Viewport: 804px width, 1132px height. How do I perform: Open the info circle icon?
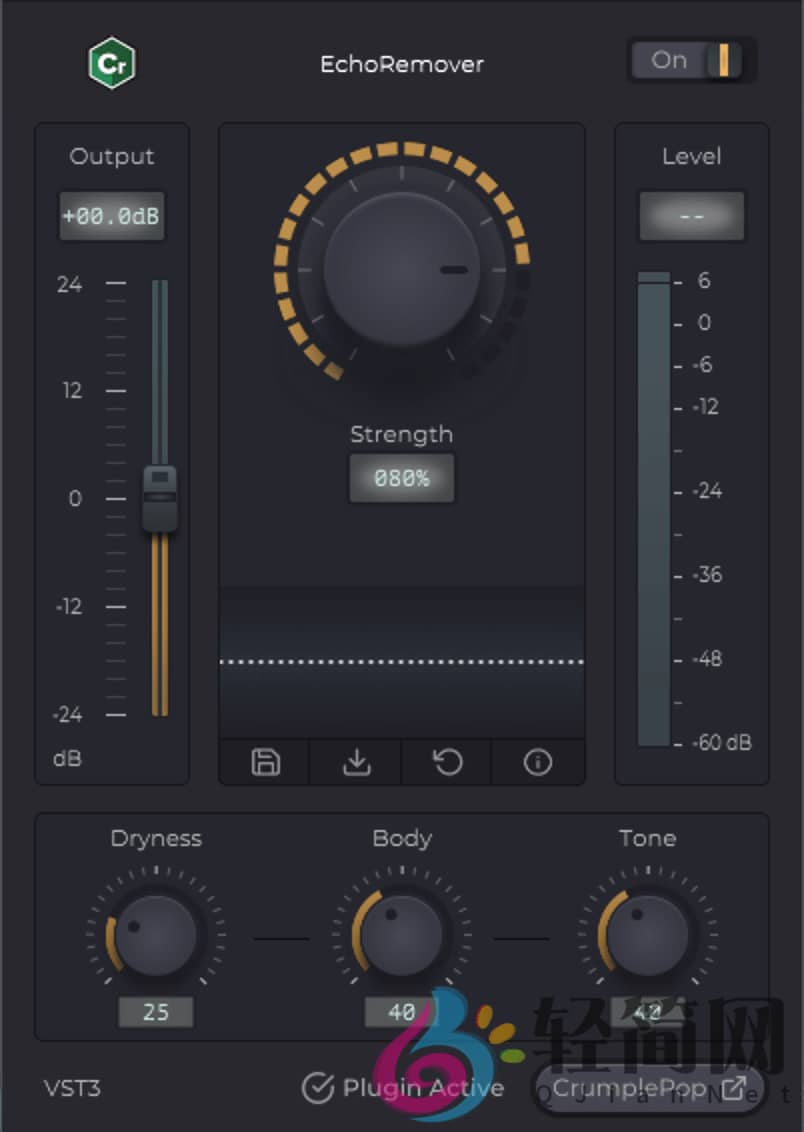[x=538, y=763]
